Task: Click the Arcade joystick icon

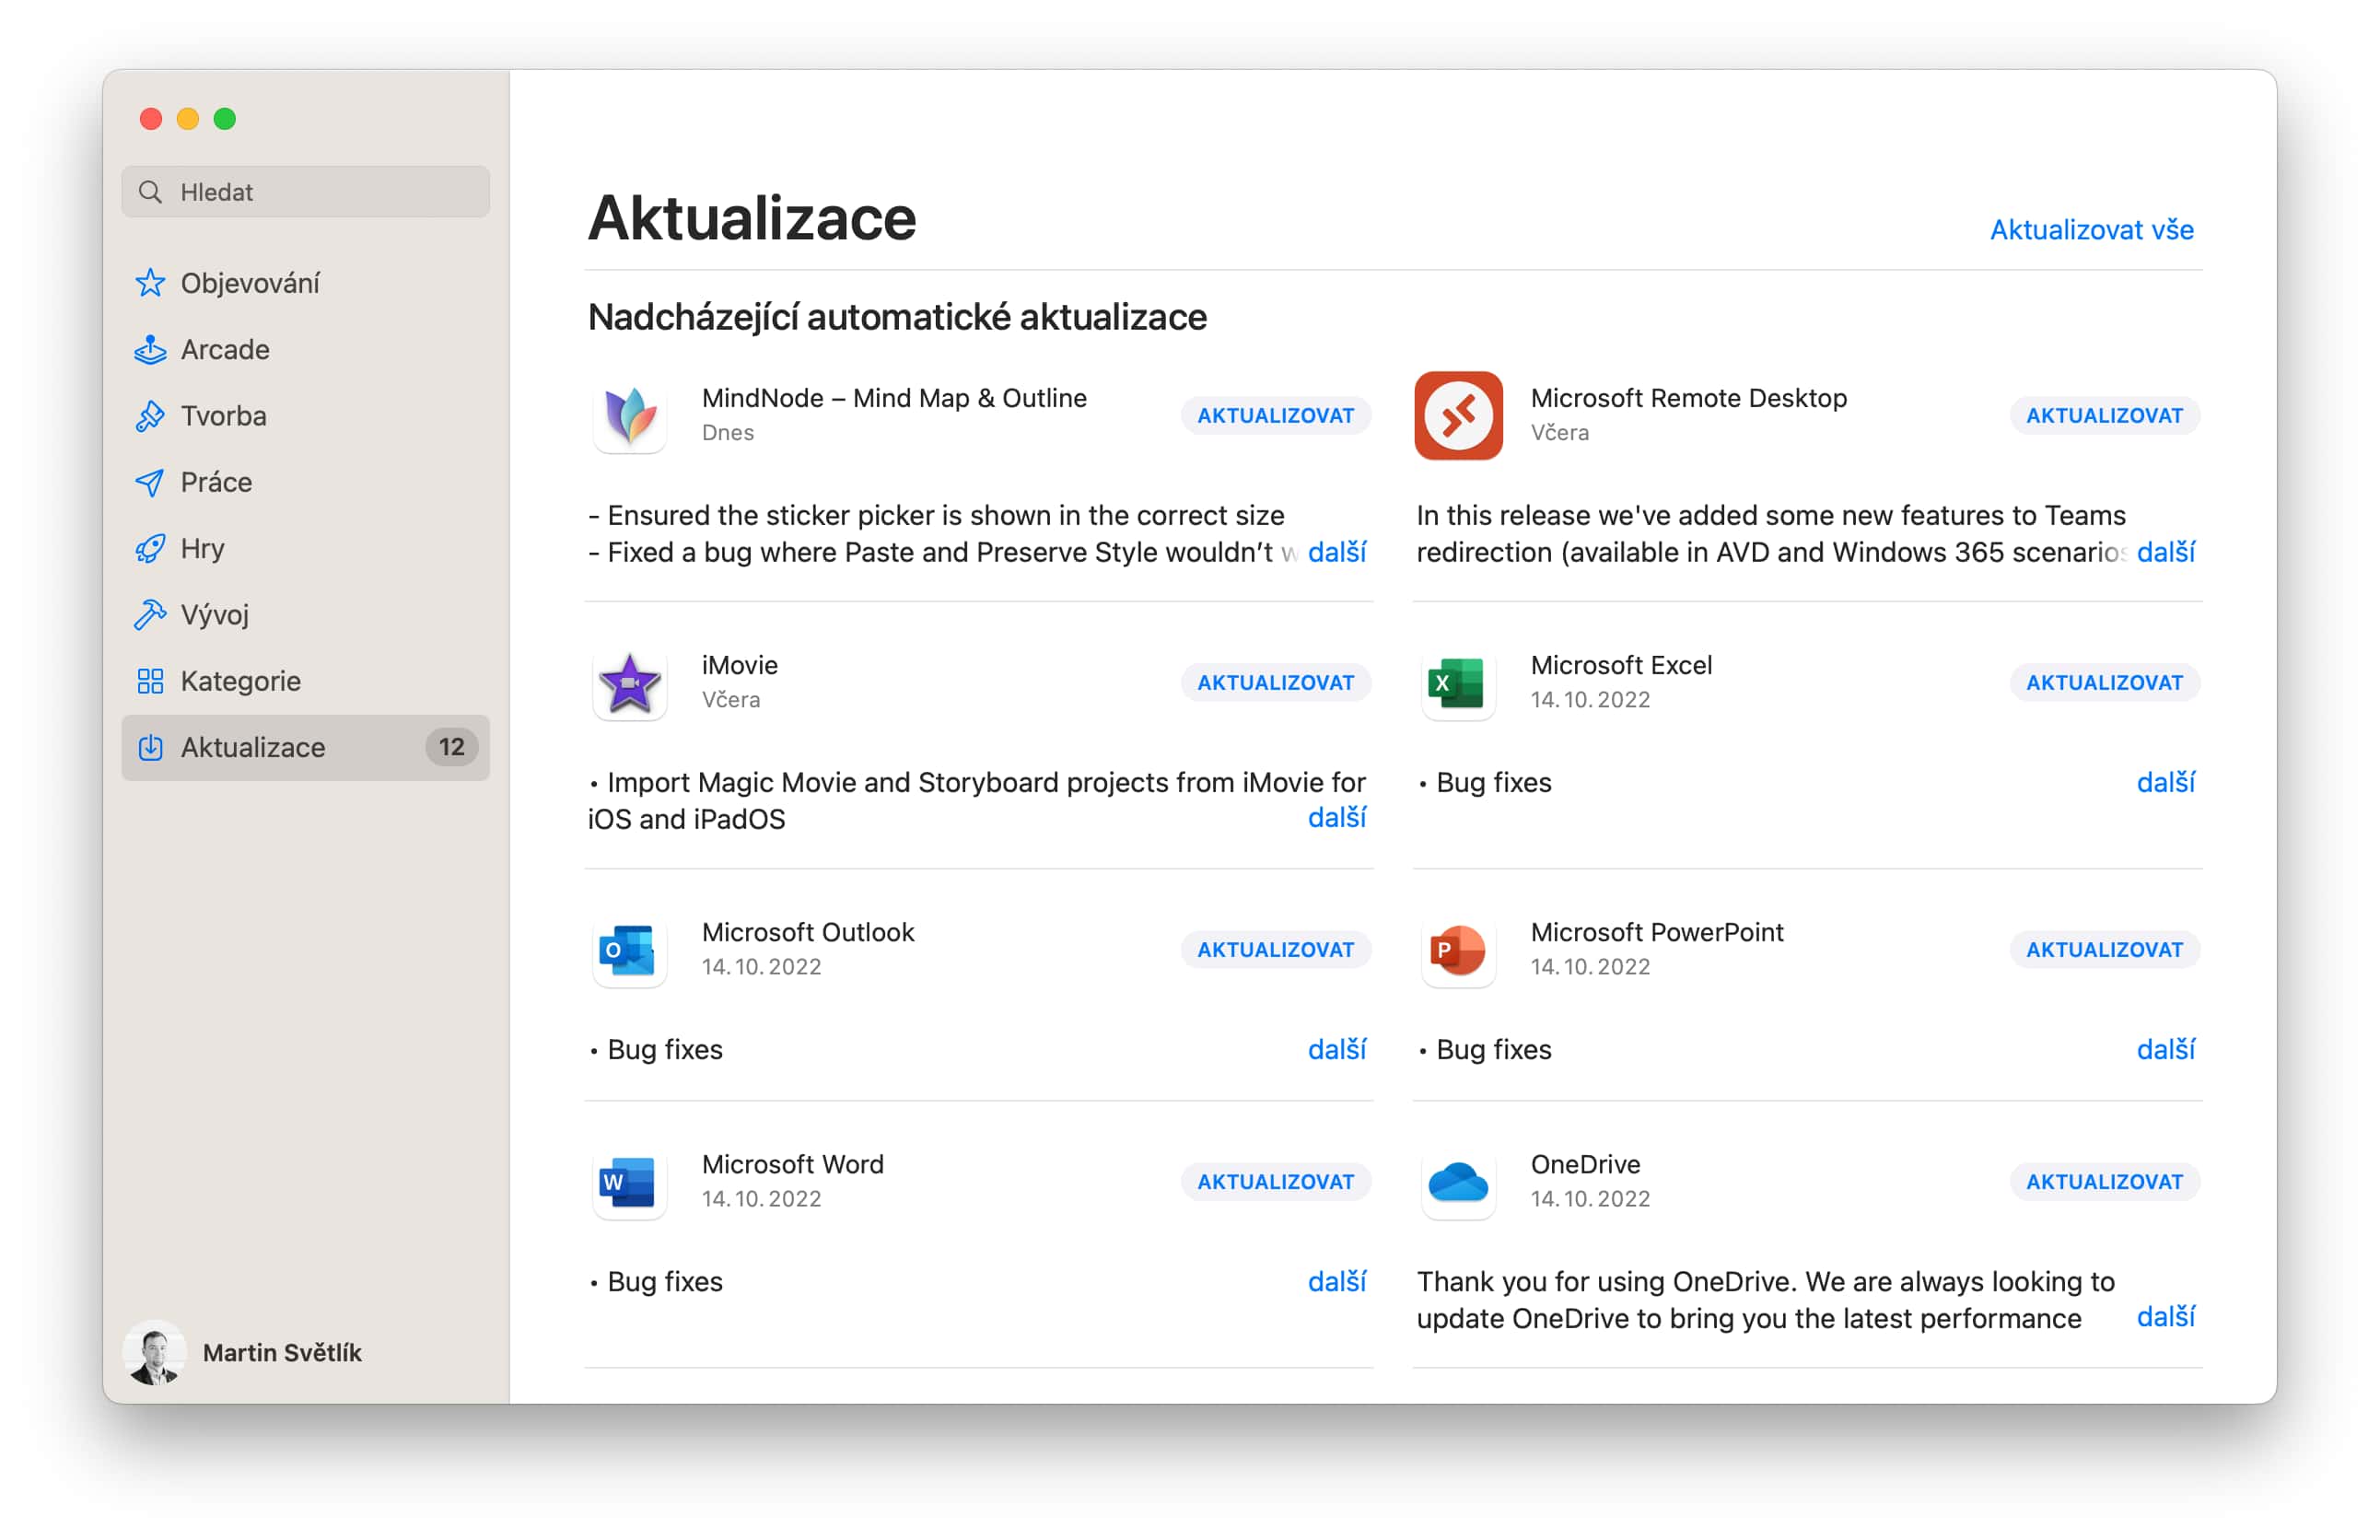Action: 150,349
